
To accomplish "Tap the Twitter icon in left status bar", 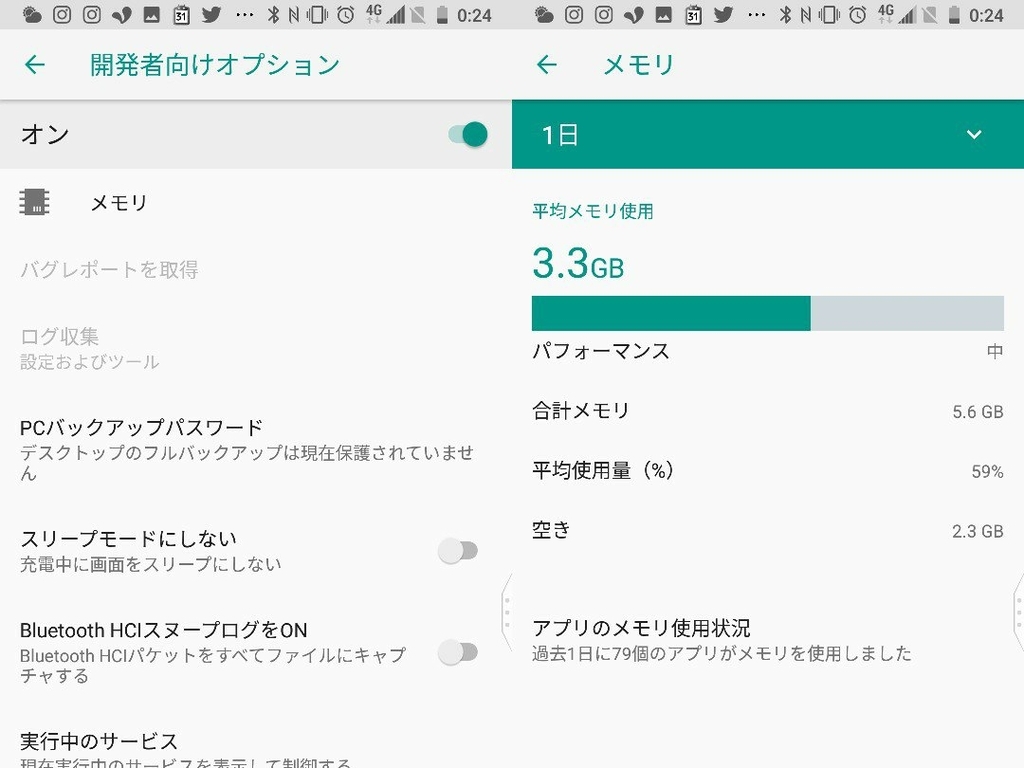I will [211, 14].
